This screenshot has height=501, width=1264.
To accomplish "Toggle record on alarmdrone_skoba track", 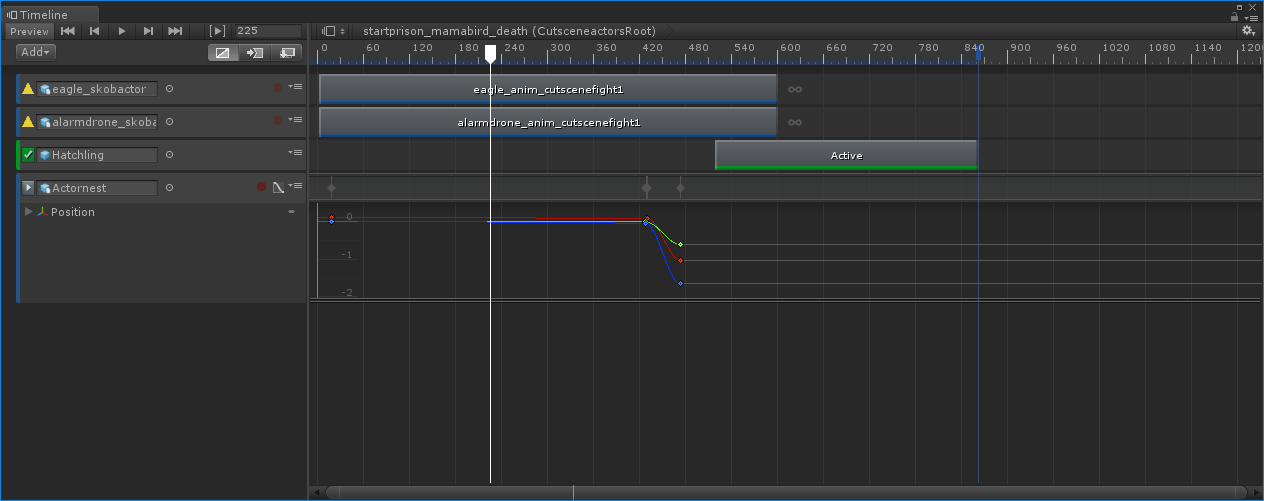I will (278, 121).
